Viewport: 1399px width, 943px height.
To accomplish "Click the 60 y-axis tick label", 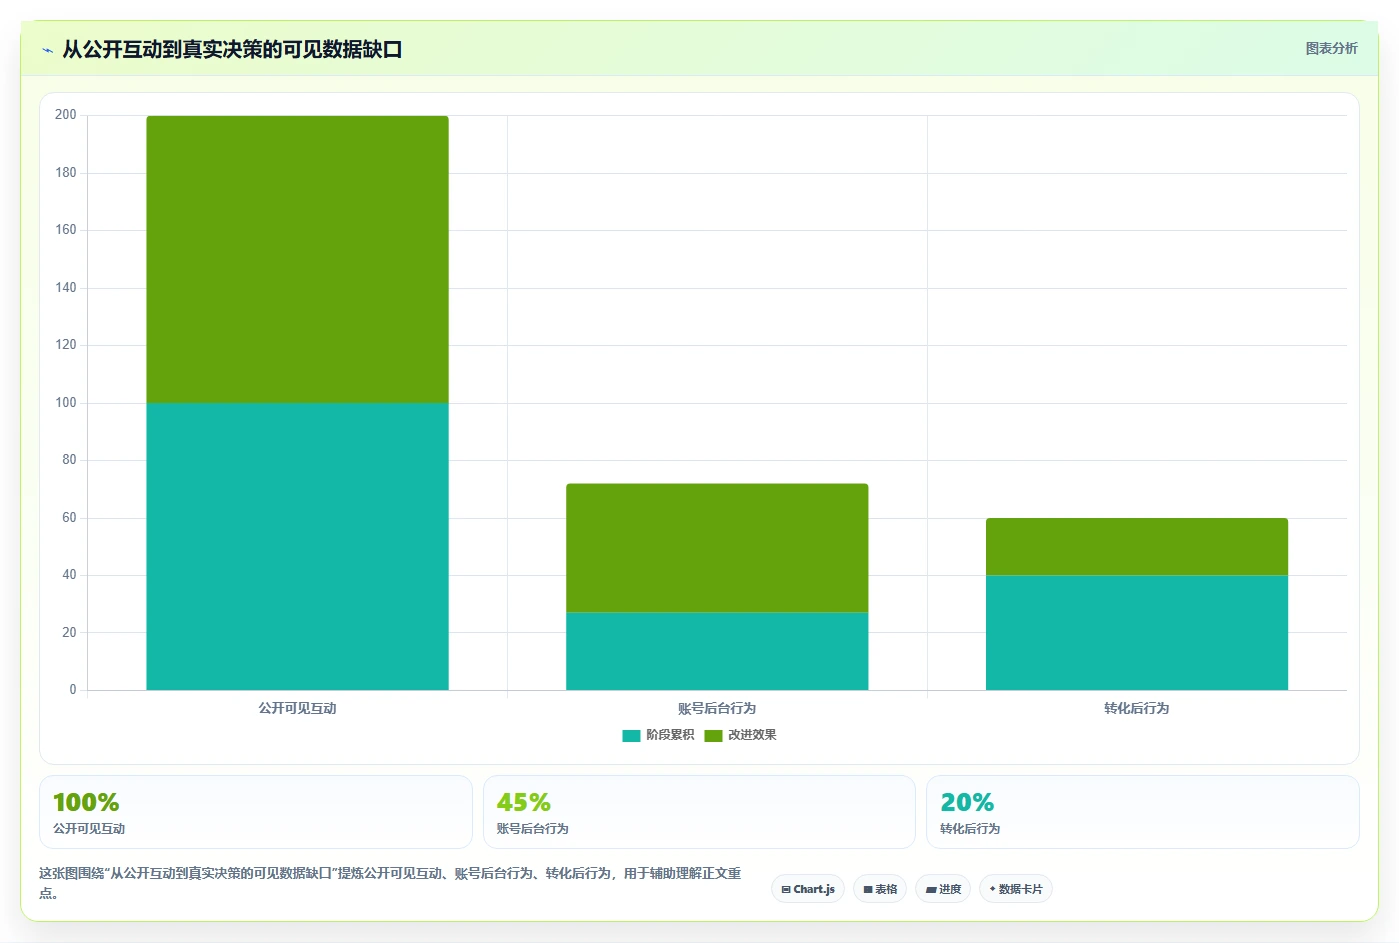I will coord(69,518).
